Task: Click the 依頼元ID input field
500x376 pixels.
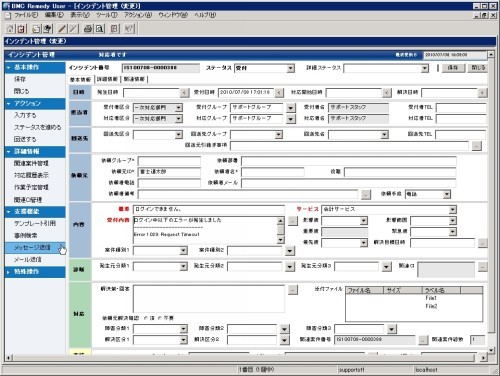Action: [x=169, y=172]
